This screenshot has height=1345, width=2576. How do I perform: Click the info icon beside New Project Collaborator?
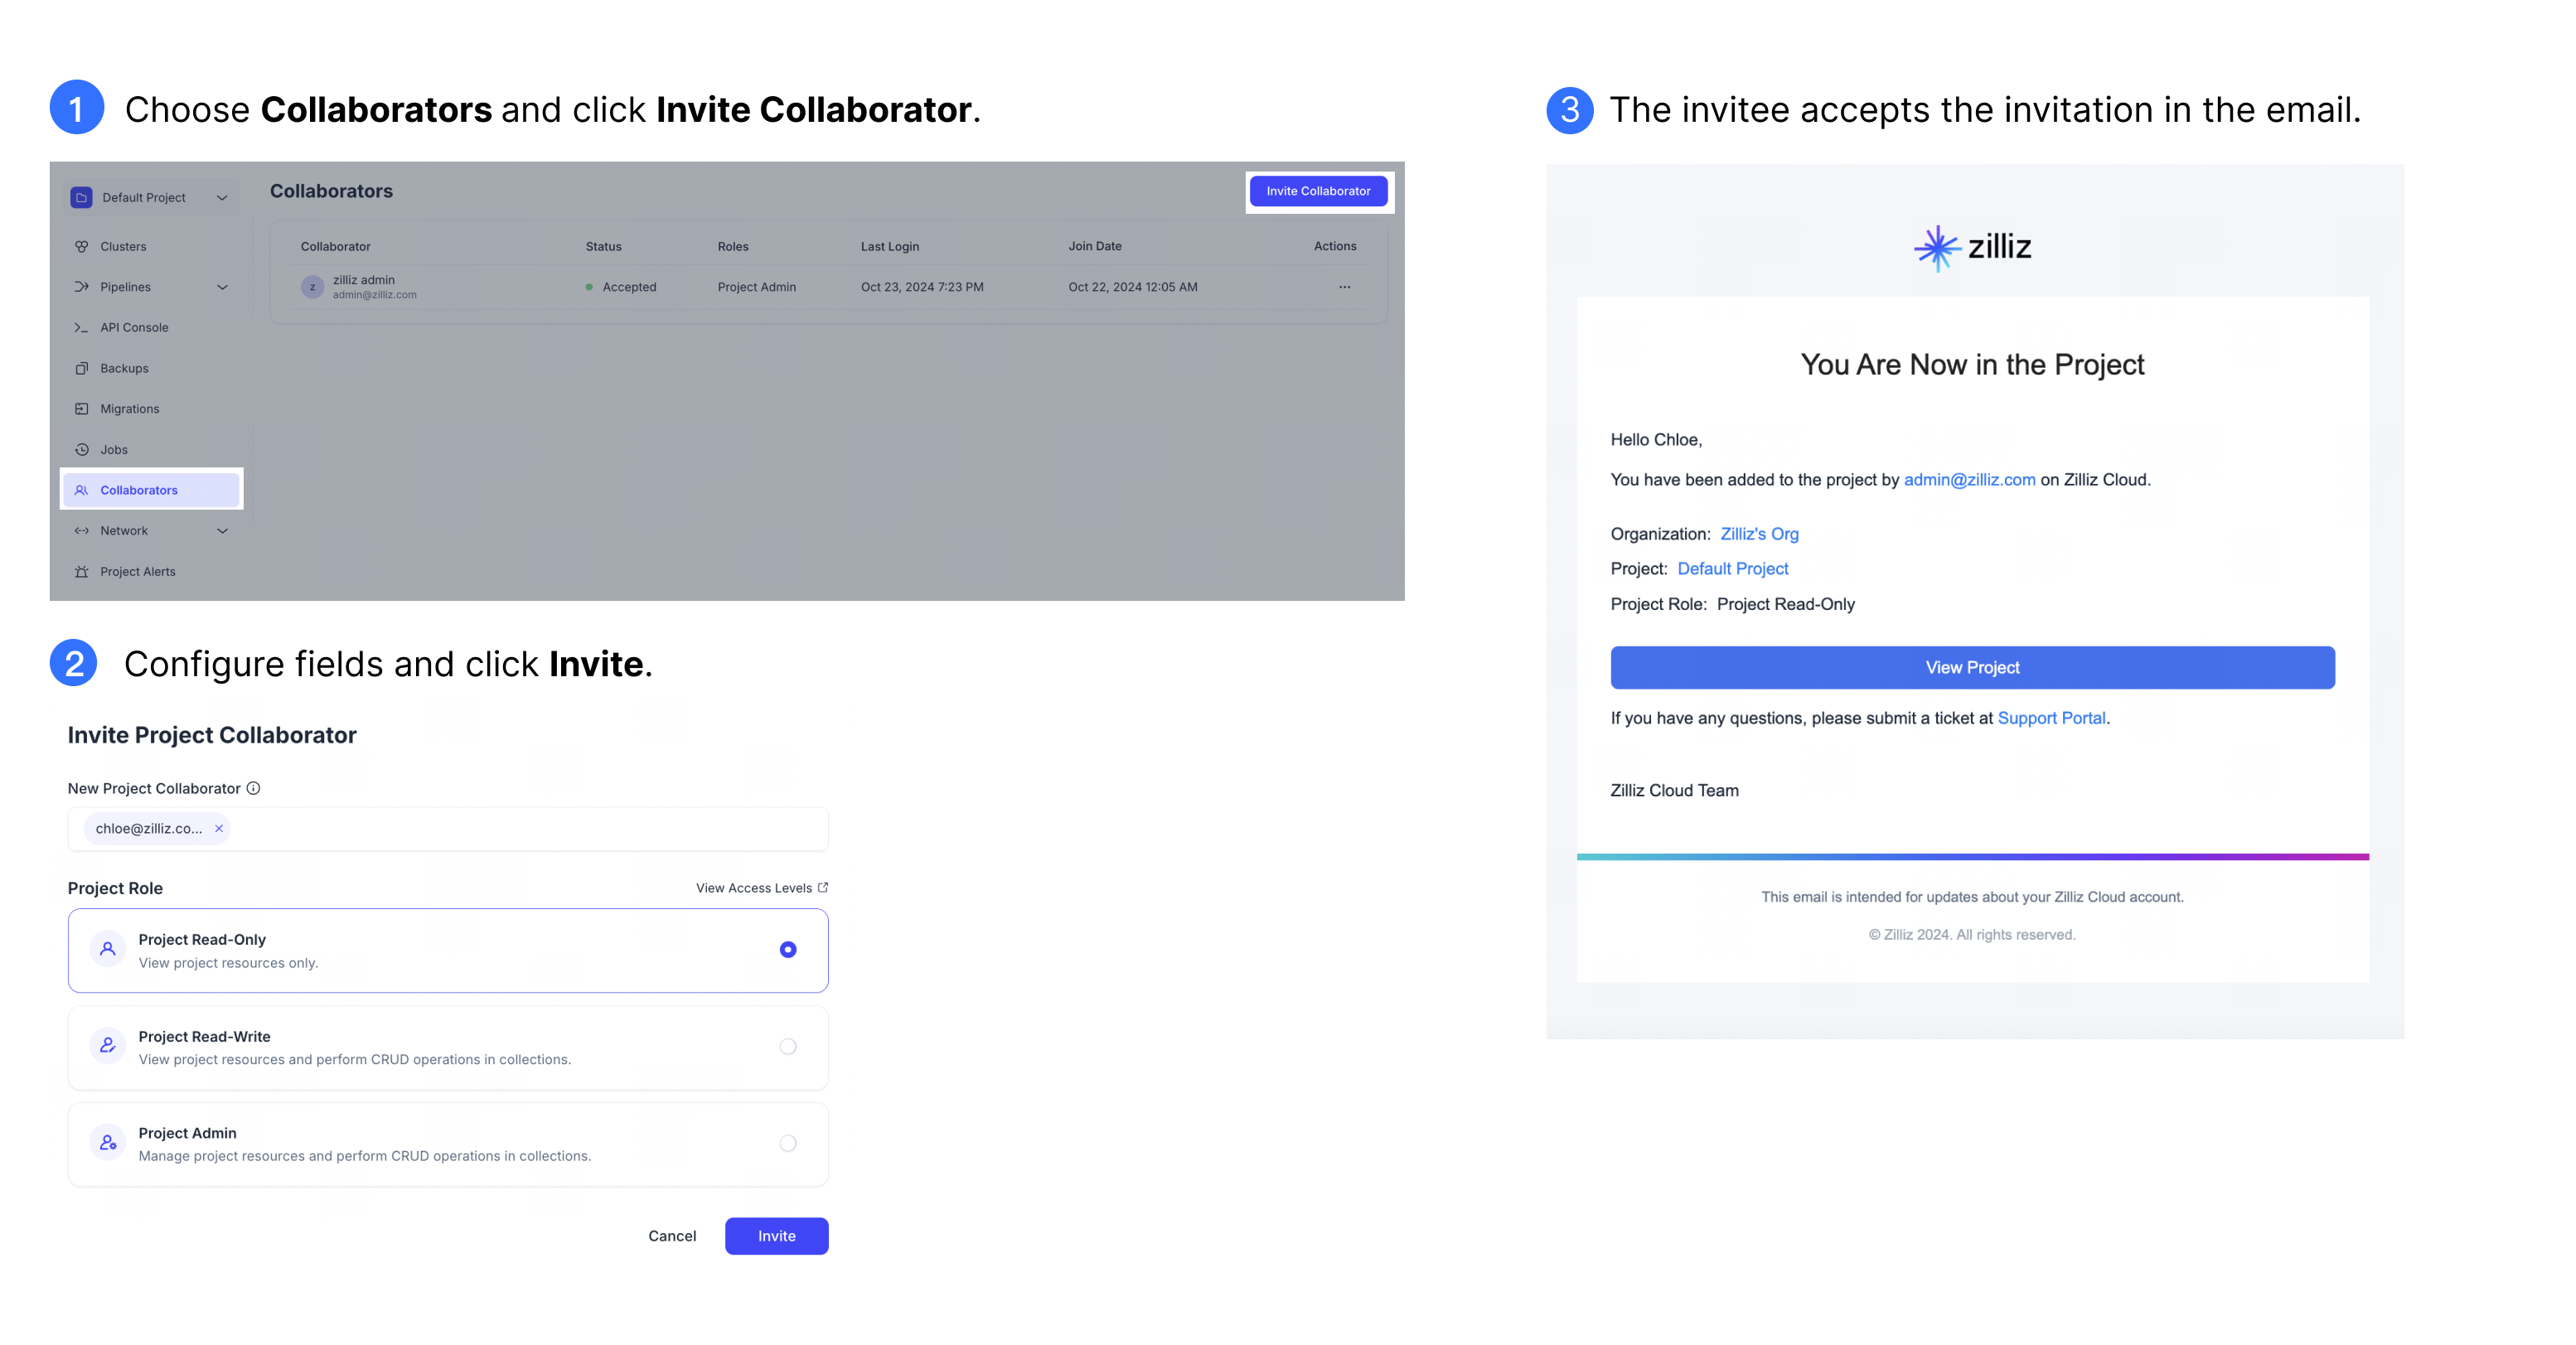[253, 788]
